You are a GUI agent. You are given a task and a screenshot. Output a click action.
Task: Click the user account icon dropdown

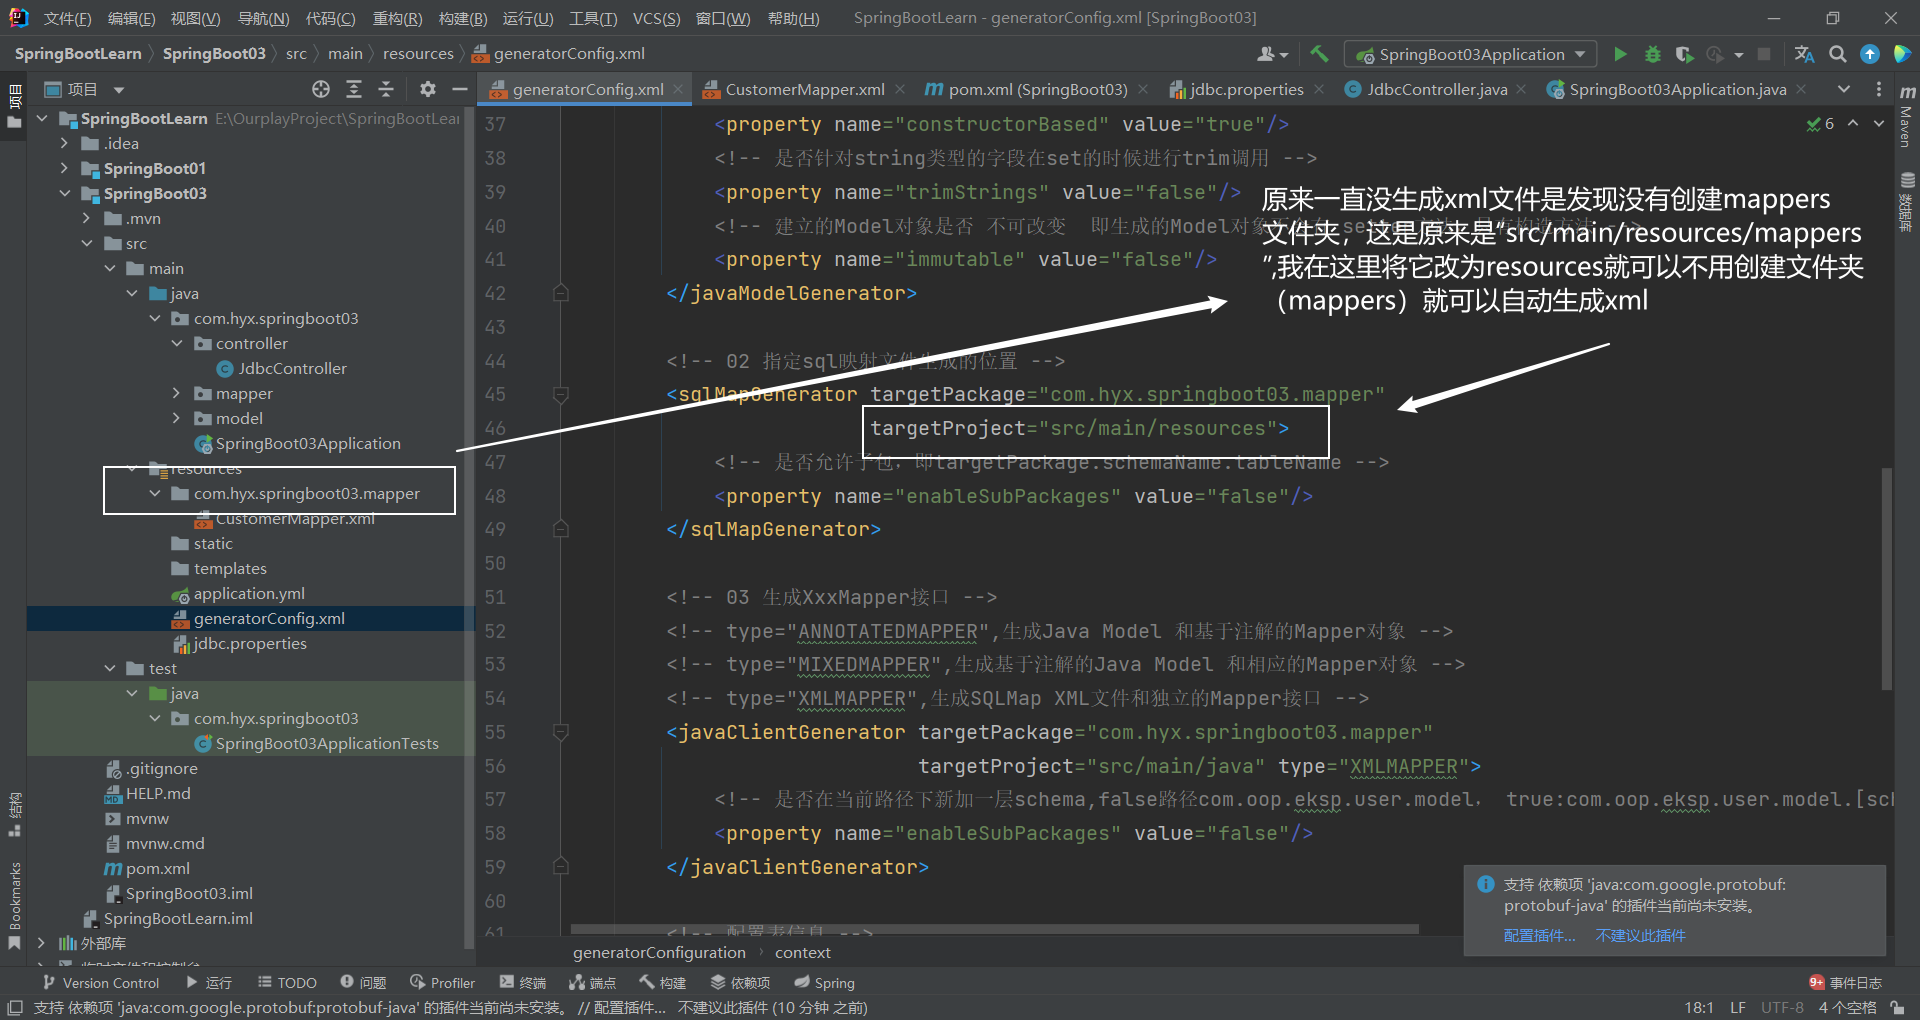tap(1272, 54)
